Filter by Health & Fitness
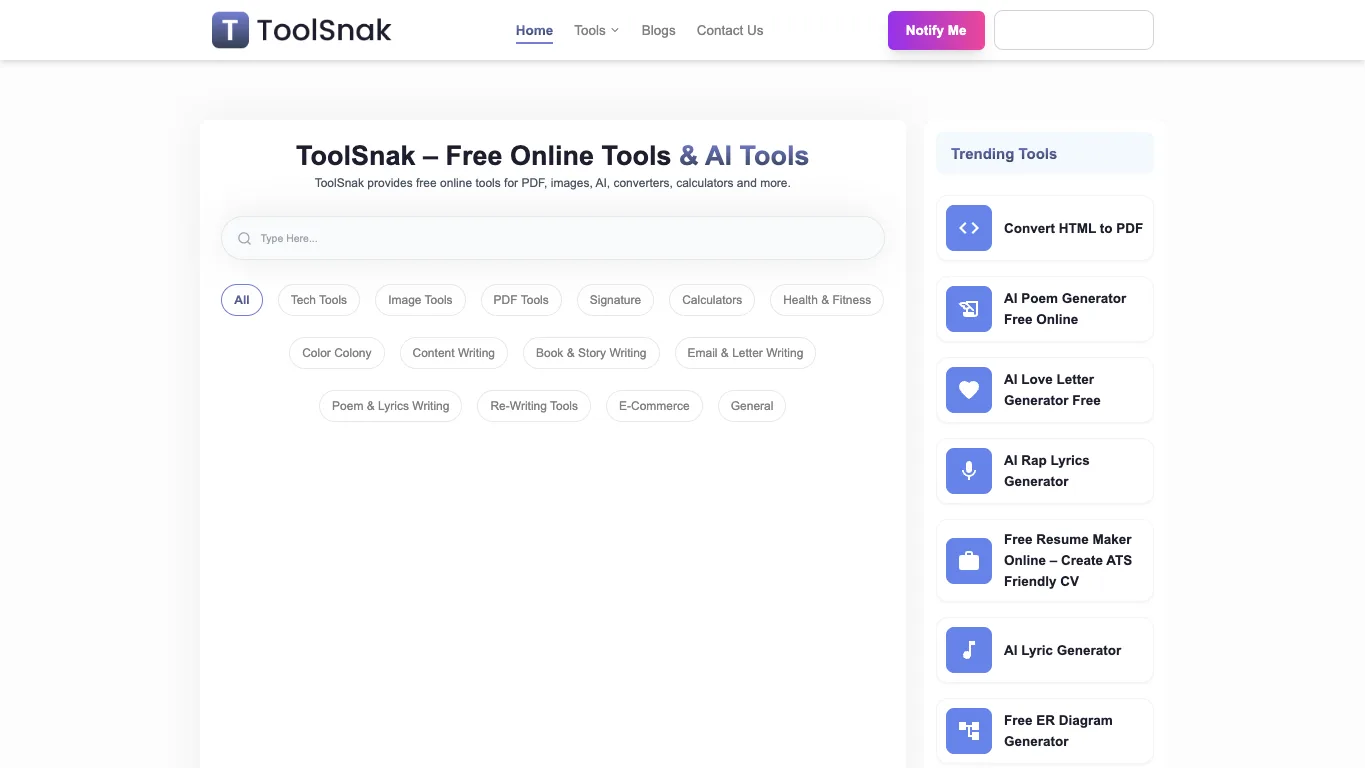Viewport: 1365px width, 768px height. tap(827, 300)
